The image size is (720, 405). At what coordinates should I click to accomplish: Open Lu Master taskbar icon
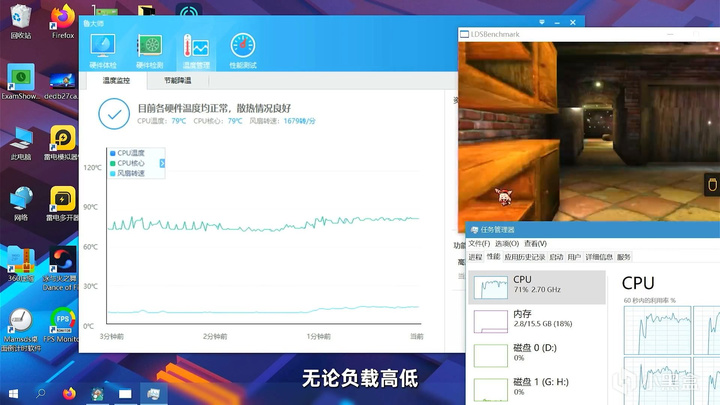click(x=97, y=394)
